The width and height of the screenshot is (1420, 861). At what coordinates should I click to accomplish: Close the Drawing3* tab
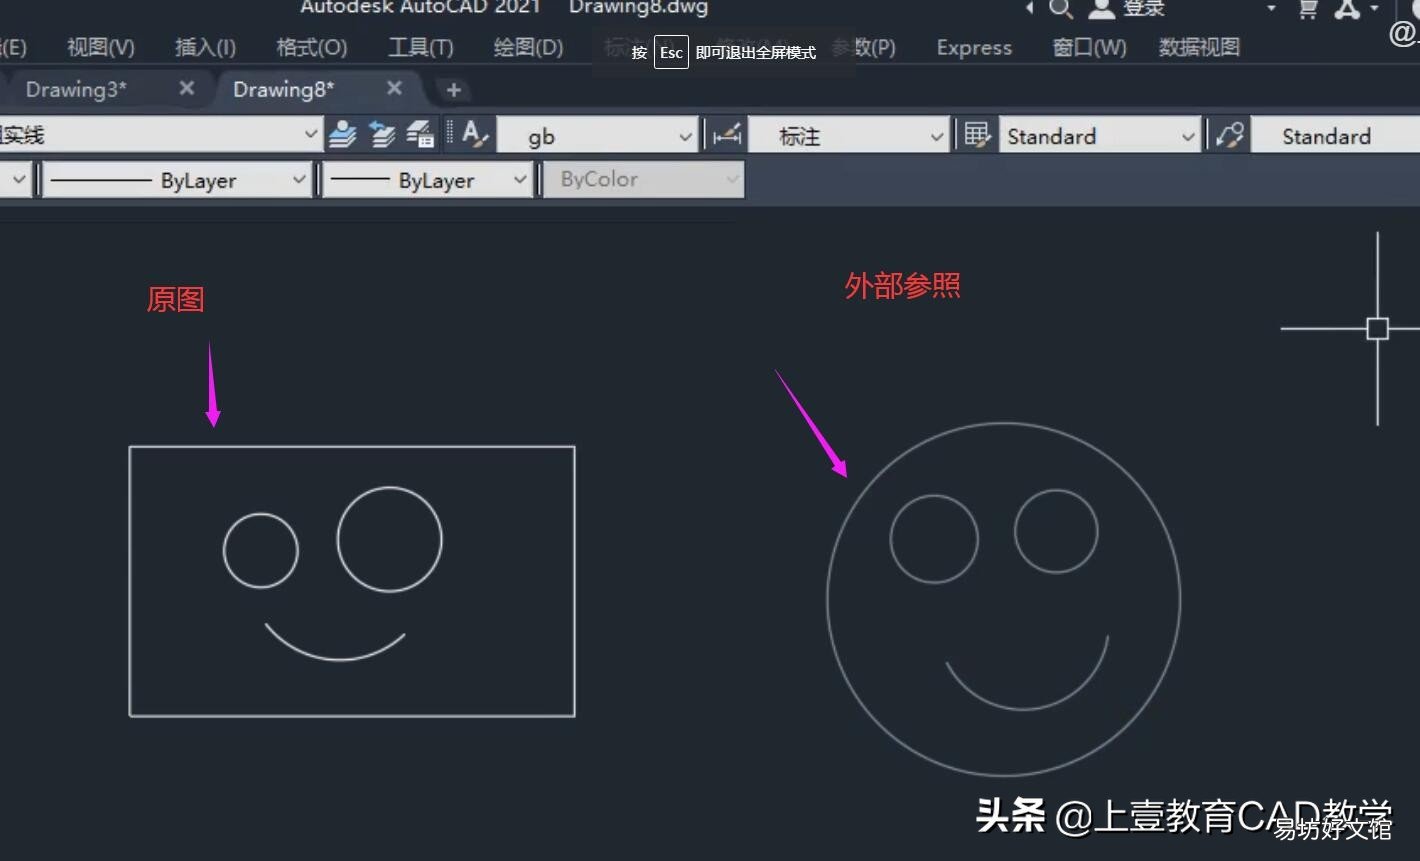pos(187,88)
